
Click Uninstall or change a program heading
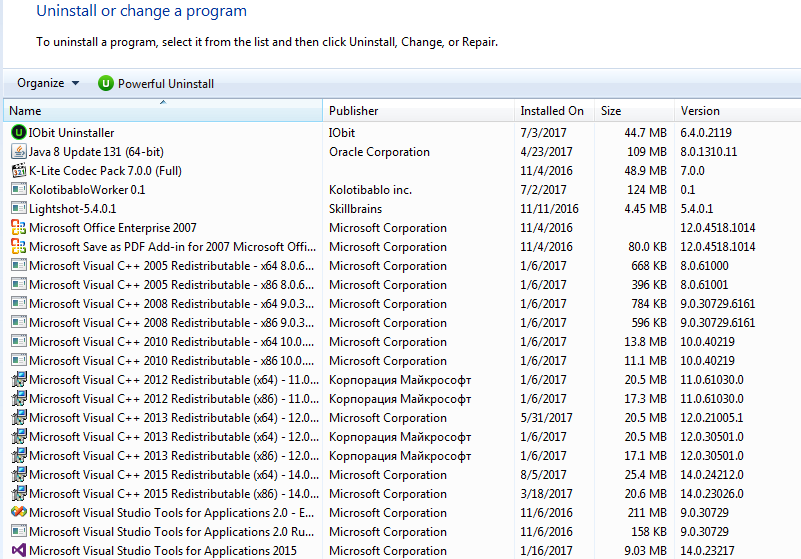click(142, 11)
